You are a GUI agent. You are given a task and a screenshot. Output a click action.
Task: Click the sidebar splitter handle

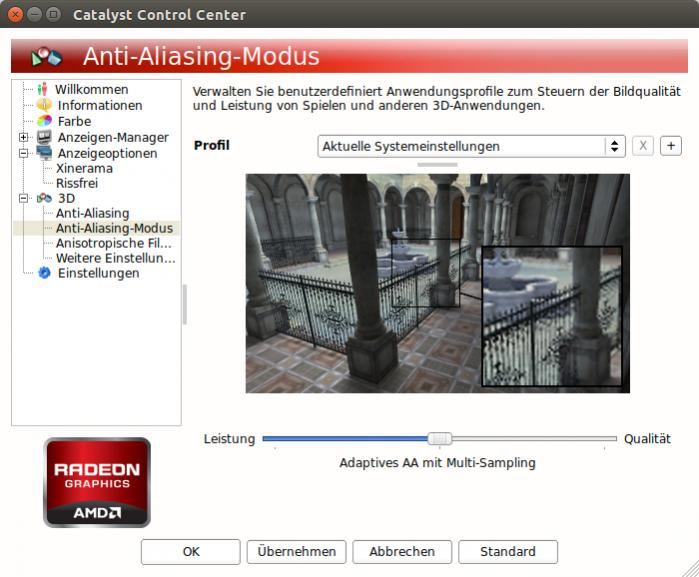[185, 305]
